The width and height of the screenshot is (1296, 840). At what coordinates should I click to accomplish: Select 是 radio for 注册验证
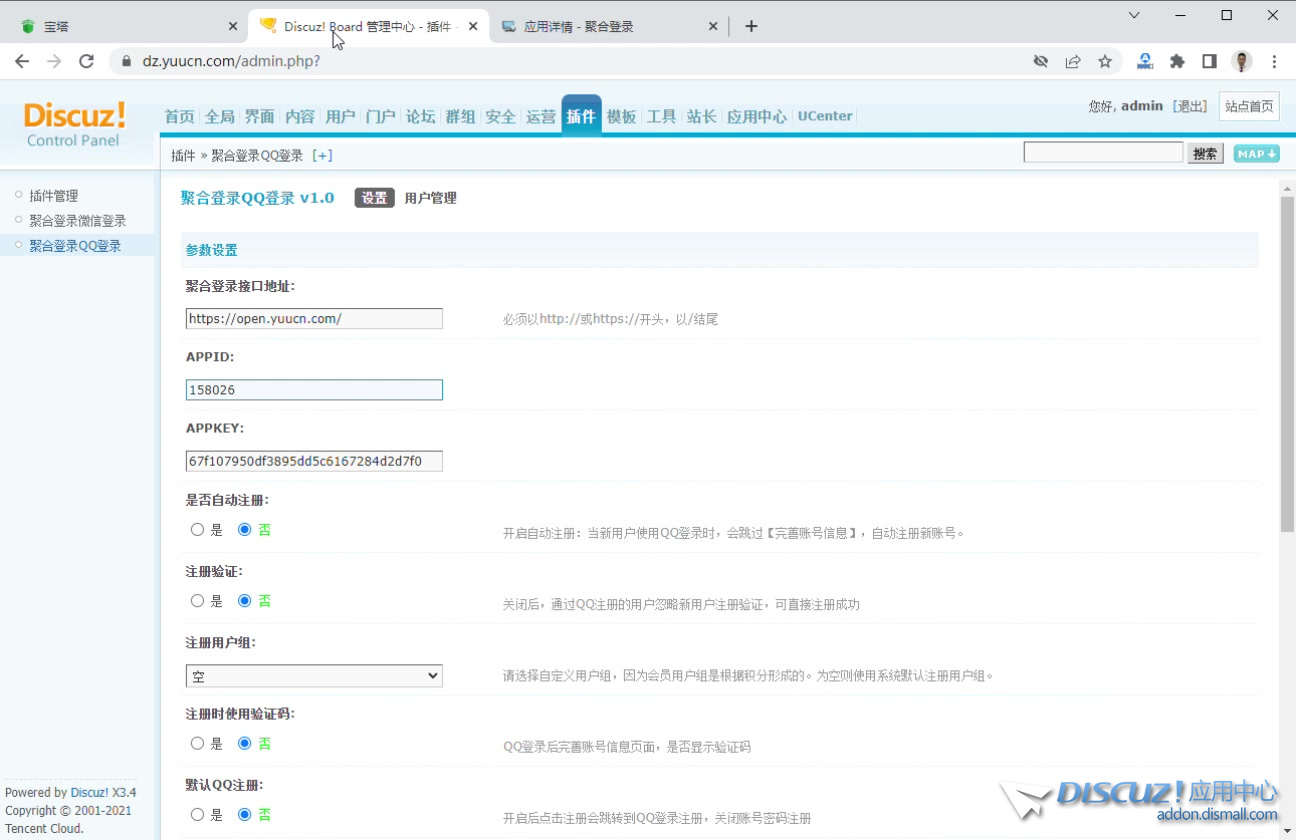click(x=197, y=600)
